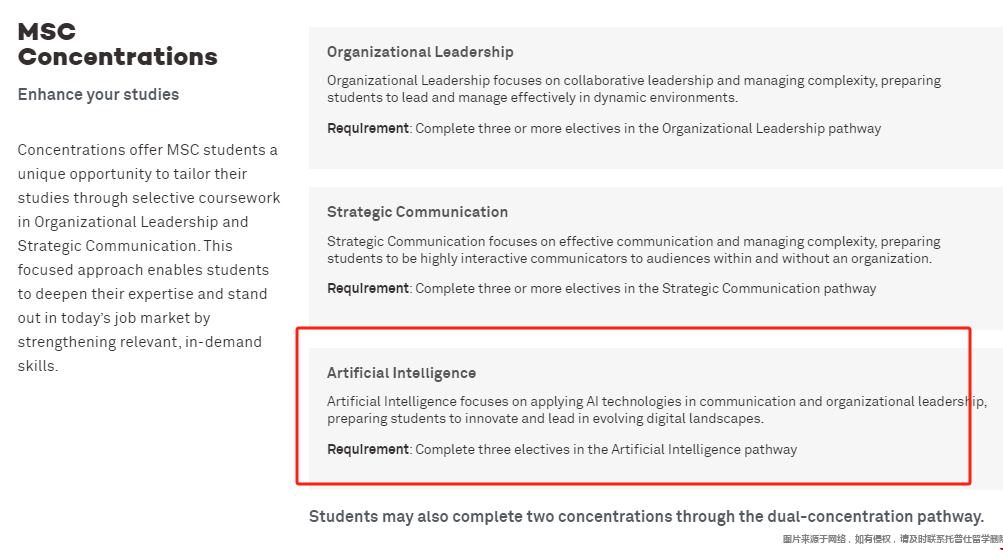Image resolution: width=1003 pixels, height=550 pixels.
Task: Select the "Artificial Intelligence" card title
Action: point(401,373)
